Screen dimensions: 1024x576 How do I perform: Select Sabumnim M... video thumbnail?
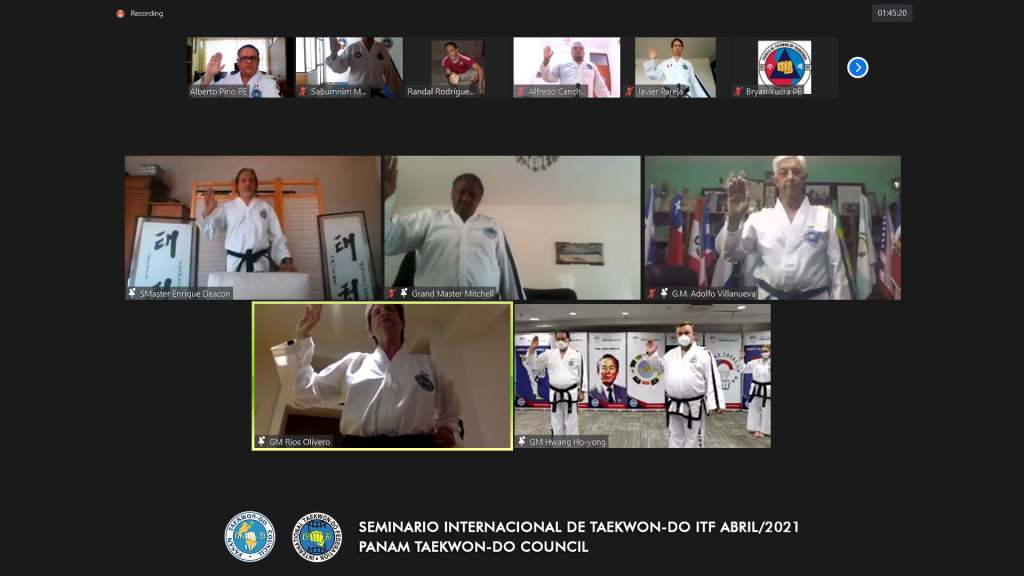pos(349,66)
